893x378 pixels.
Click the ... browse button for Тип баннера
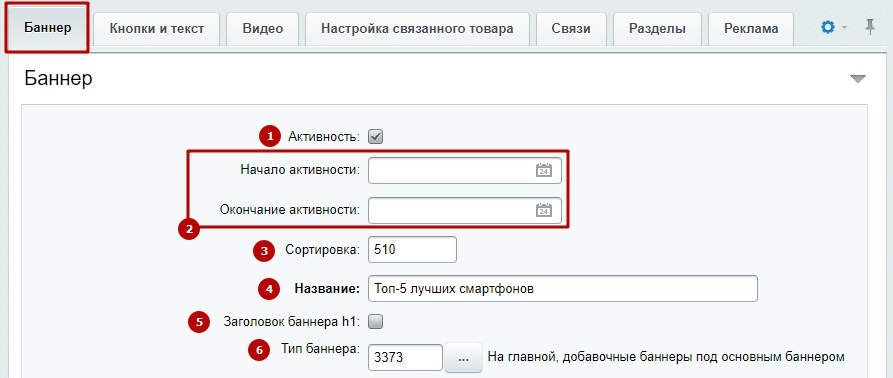pyautogui.click(x=463, y=358)
